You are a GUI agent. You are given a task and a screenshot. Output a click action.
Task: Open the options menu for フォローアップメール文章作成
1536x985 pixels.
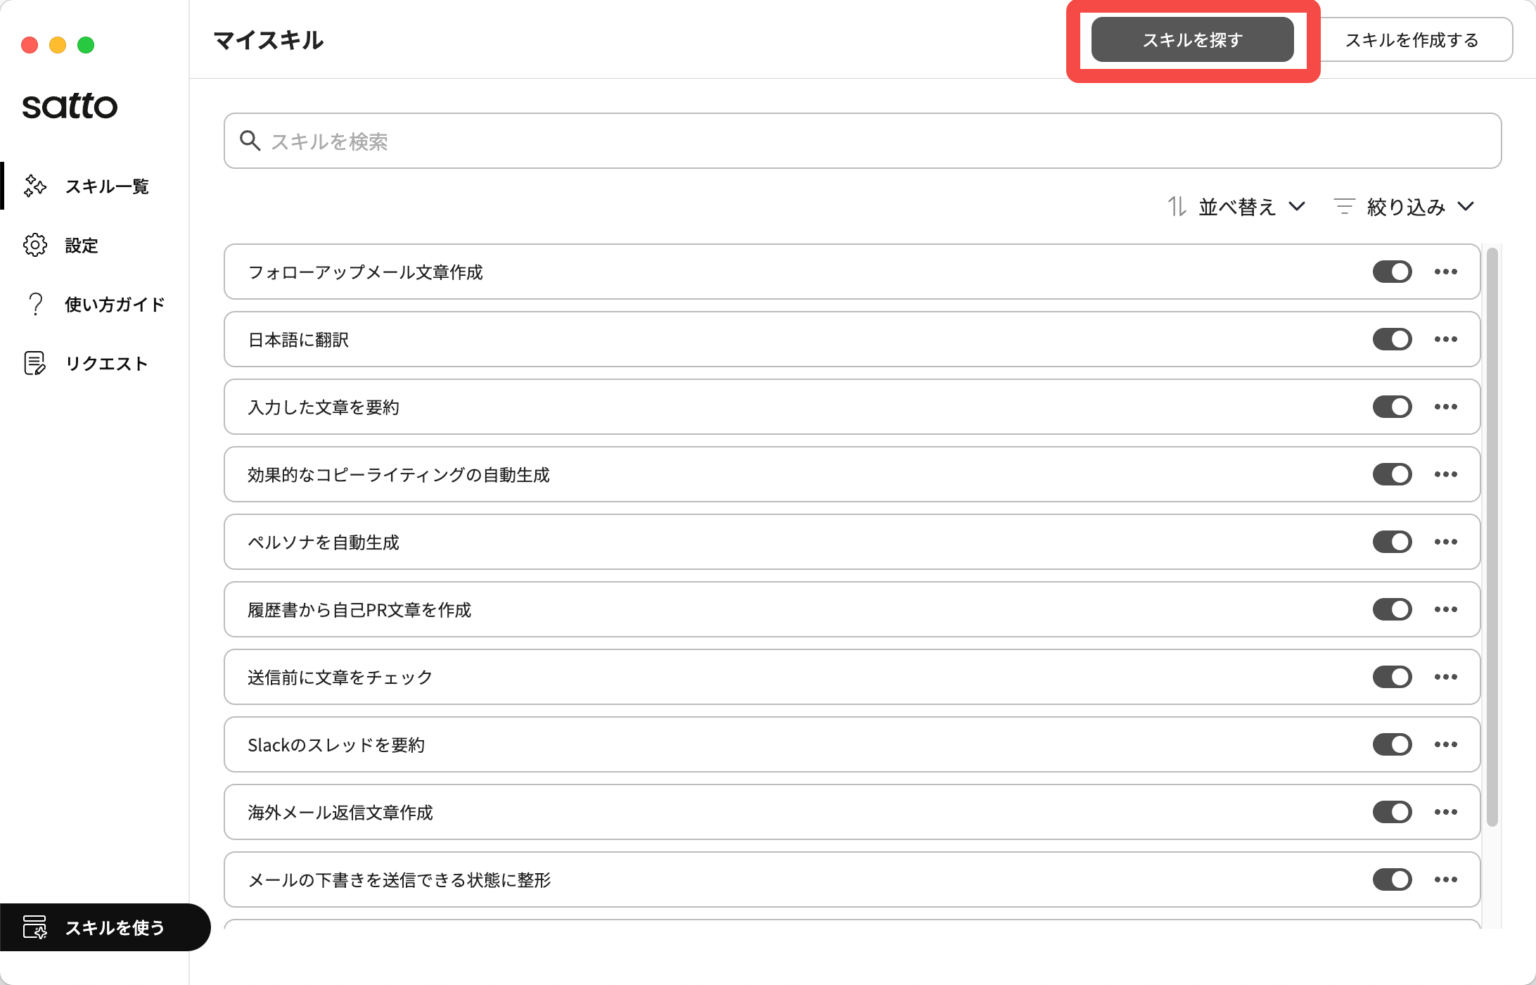[x=1446, y=271]
